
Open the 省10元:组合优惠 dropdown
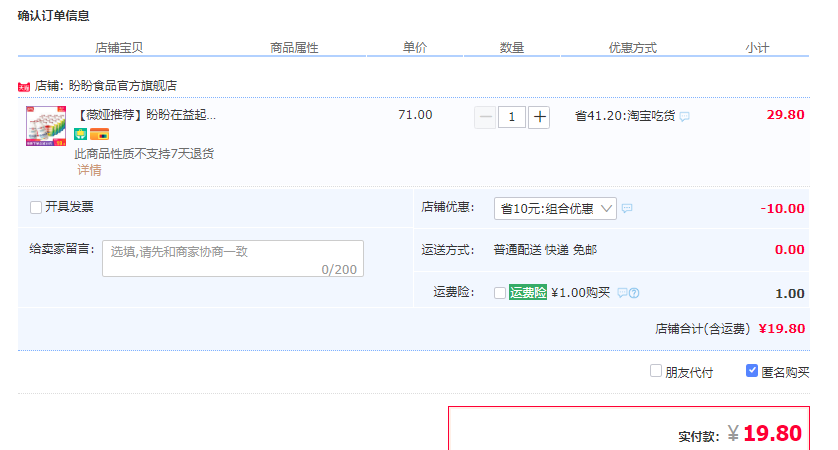[555, 208]
